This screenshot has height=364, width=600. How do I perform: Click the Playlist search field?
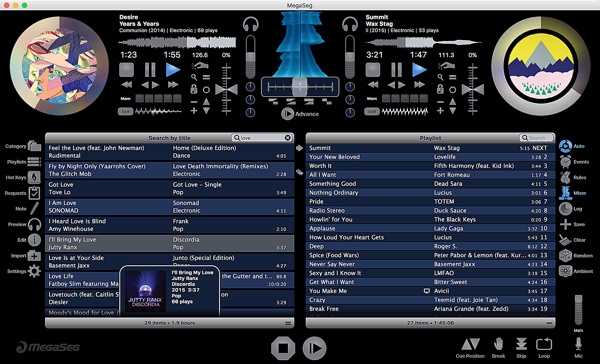(x=536, y=138)
